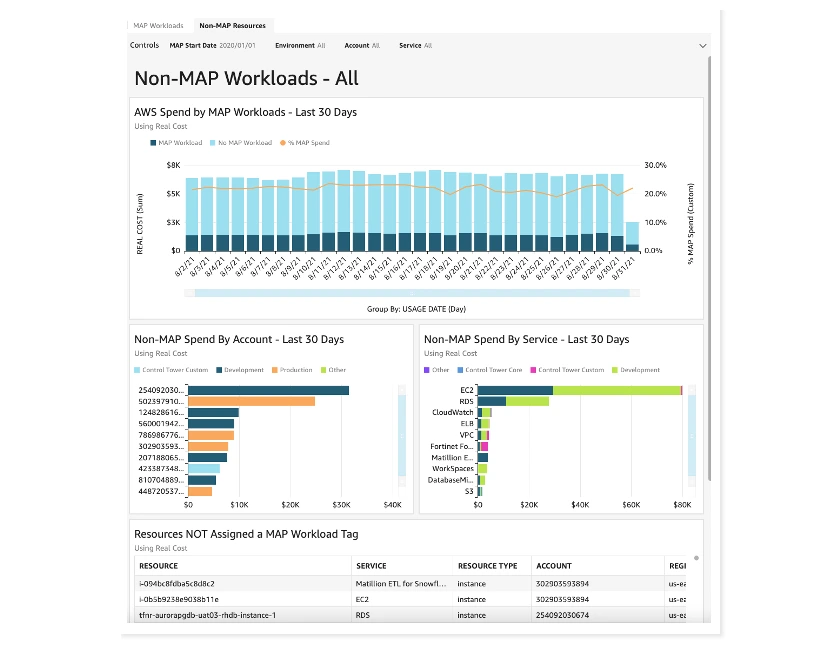The image size is (818, 648).
Task: Open the MAP Start Date control
Action: pos(214,45)
